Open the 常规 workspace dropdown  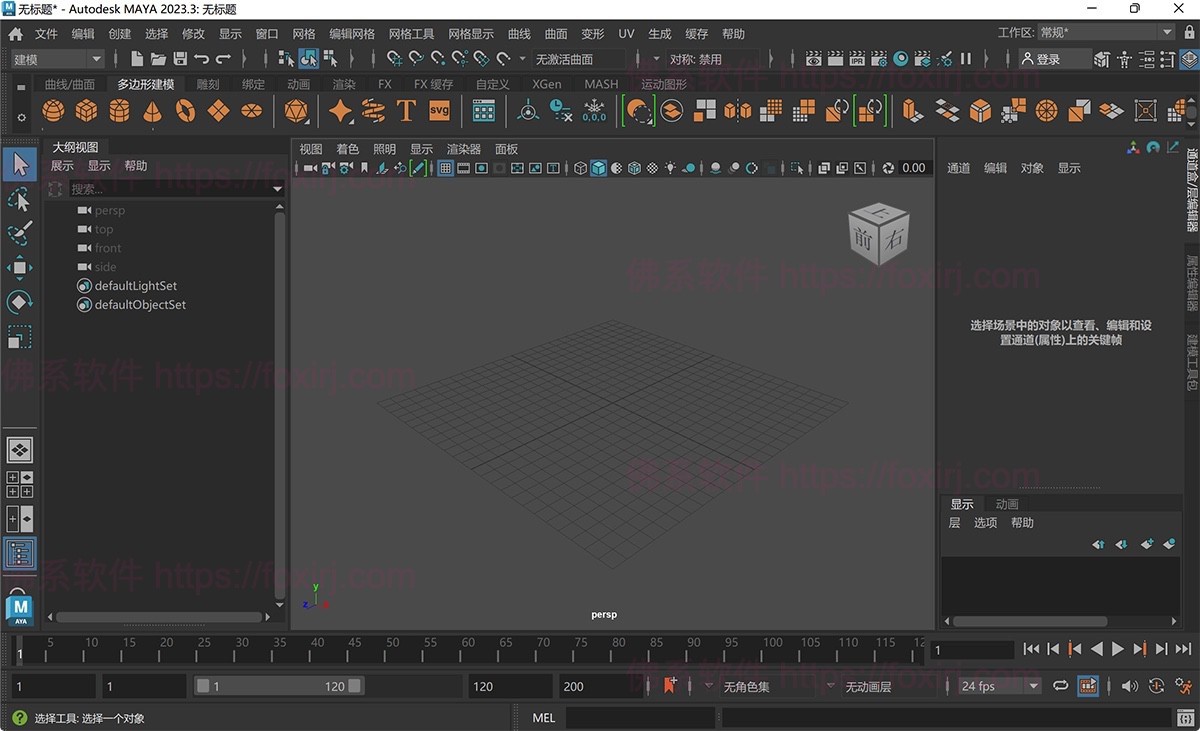(x=1110, y=31)
